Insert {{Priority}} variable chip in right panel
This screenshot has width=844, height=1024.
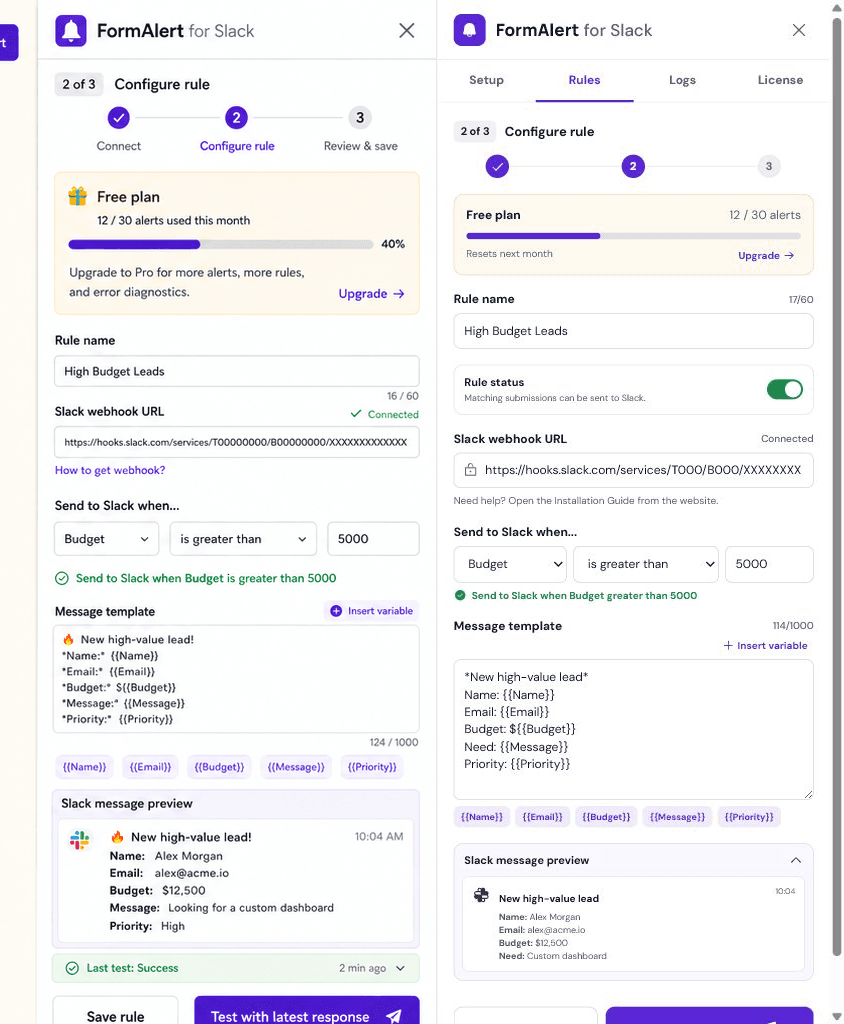(x=749, y=816)
